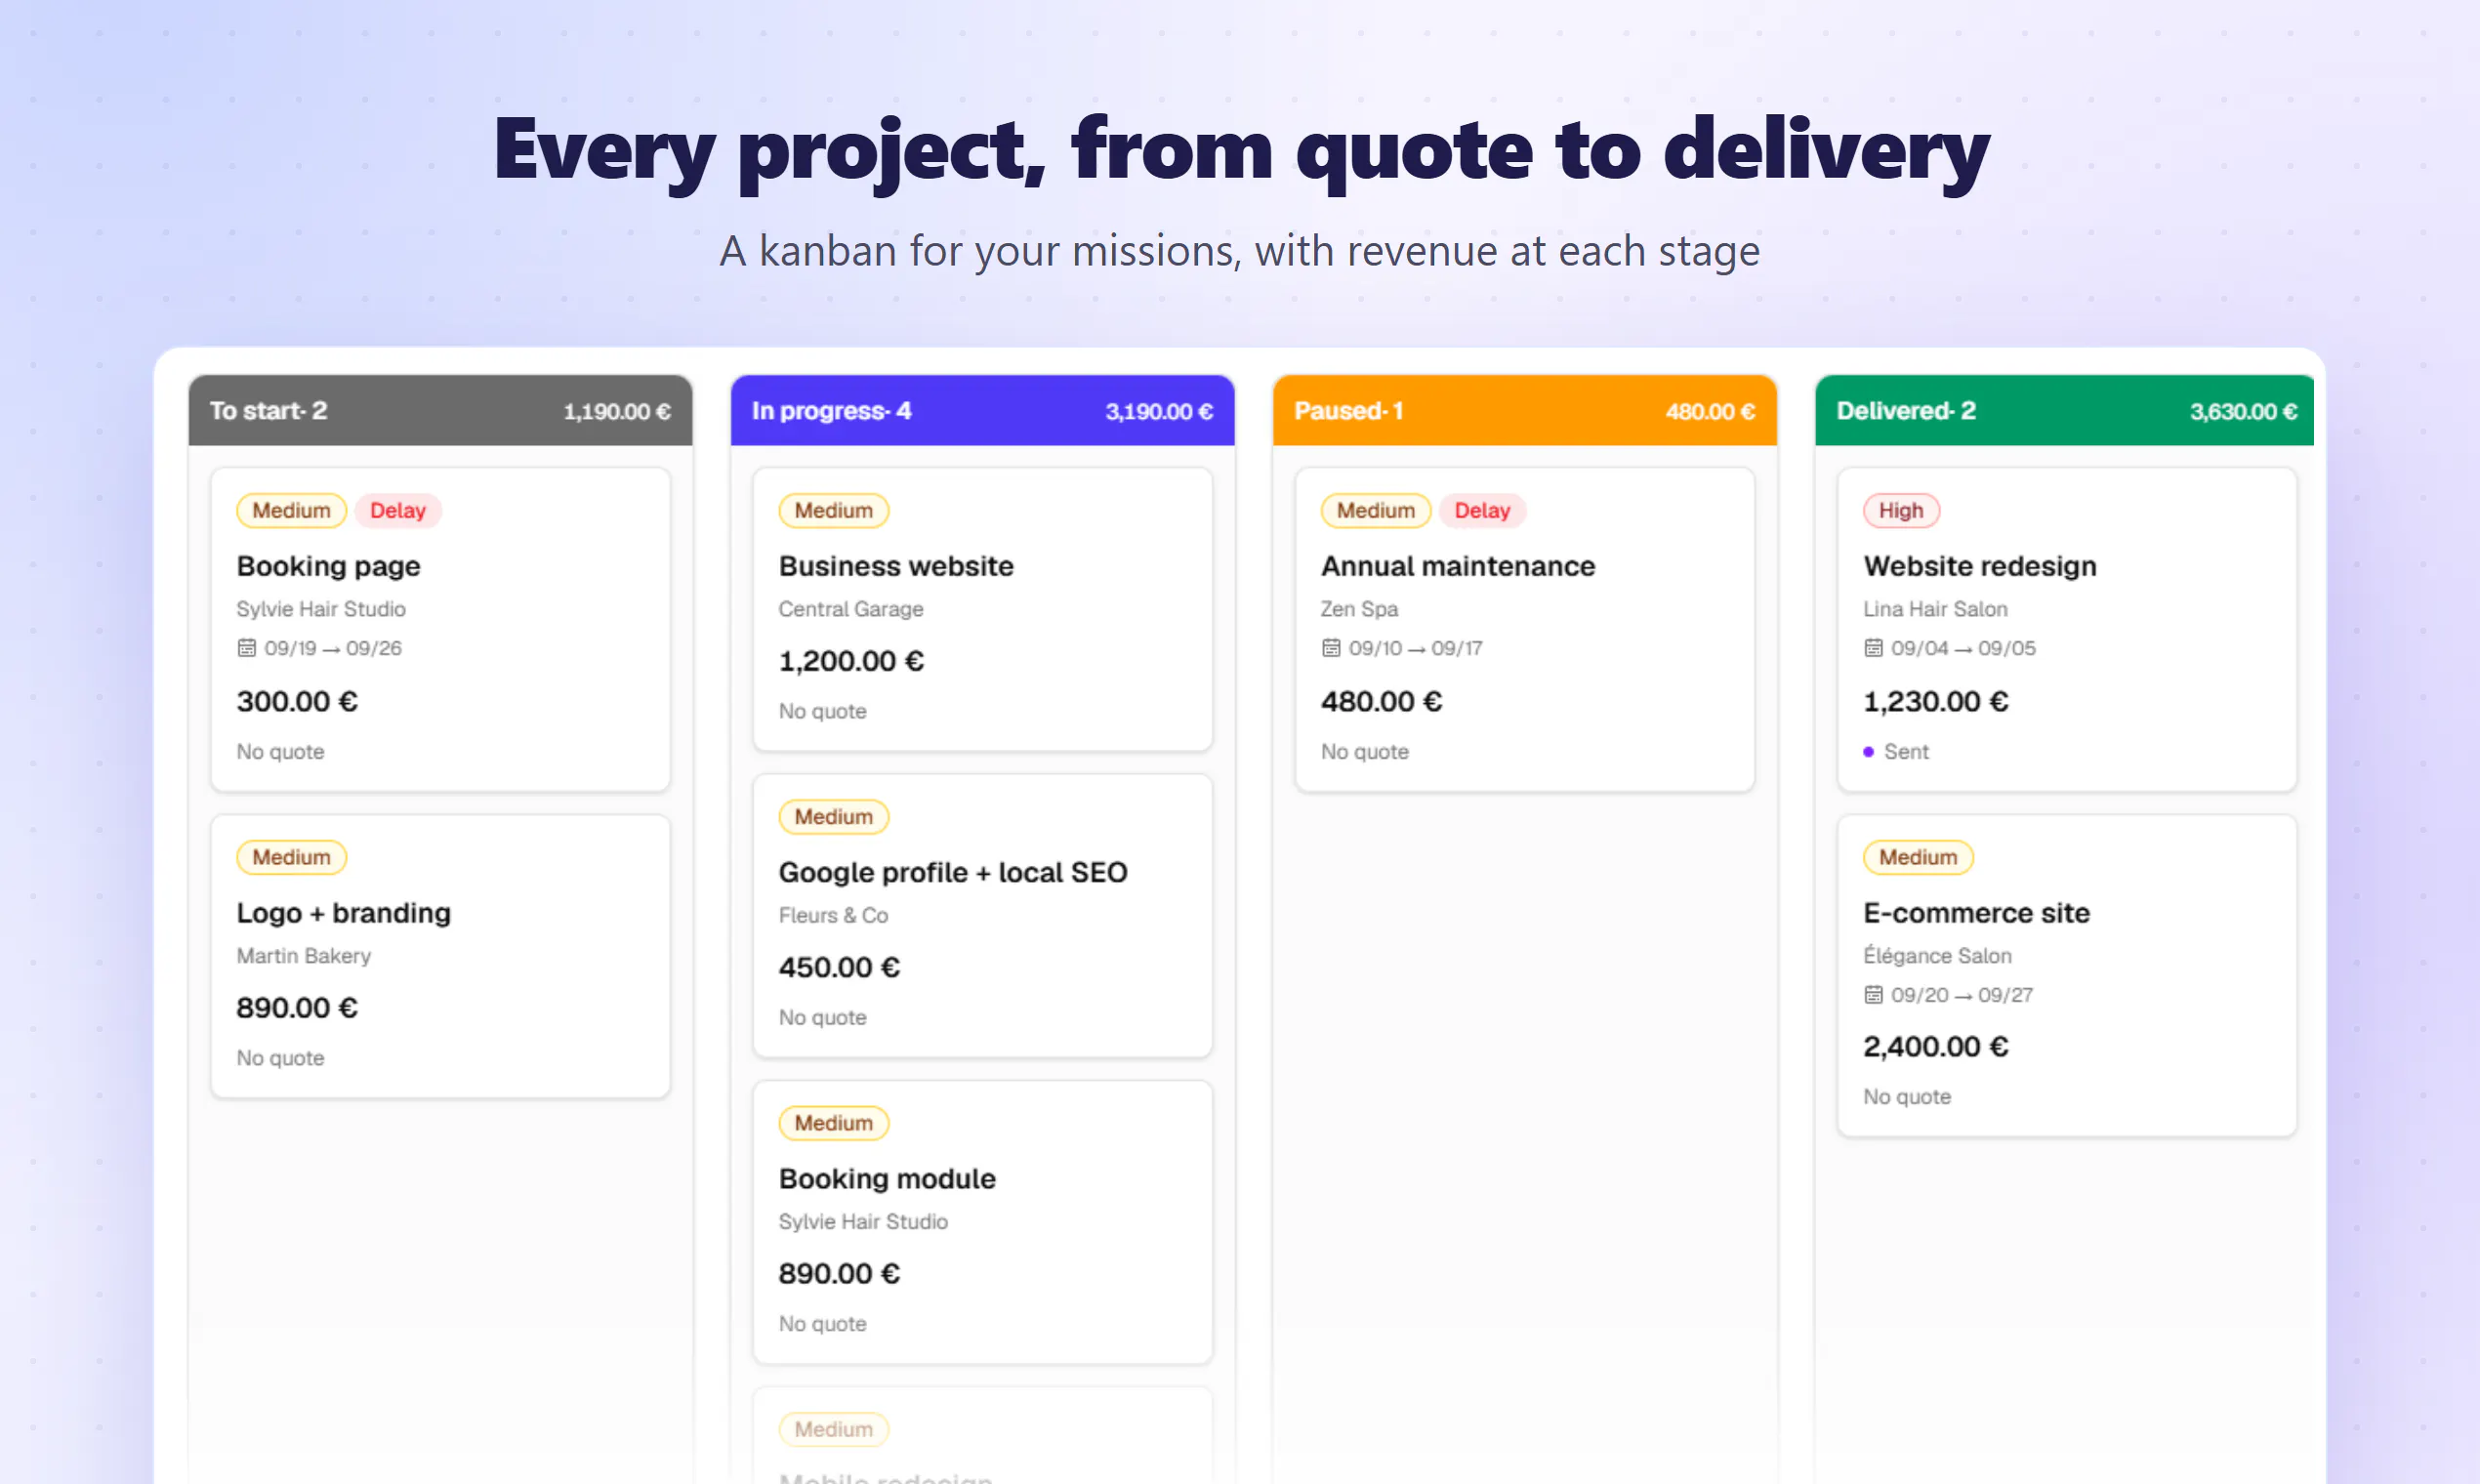
Task: Click Medium tag on Logo + branding card
Action: 291,858
